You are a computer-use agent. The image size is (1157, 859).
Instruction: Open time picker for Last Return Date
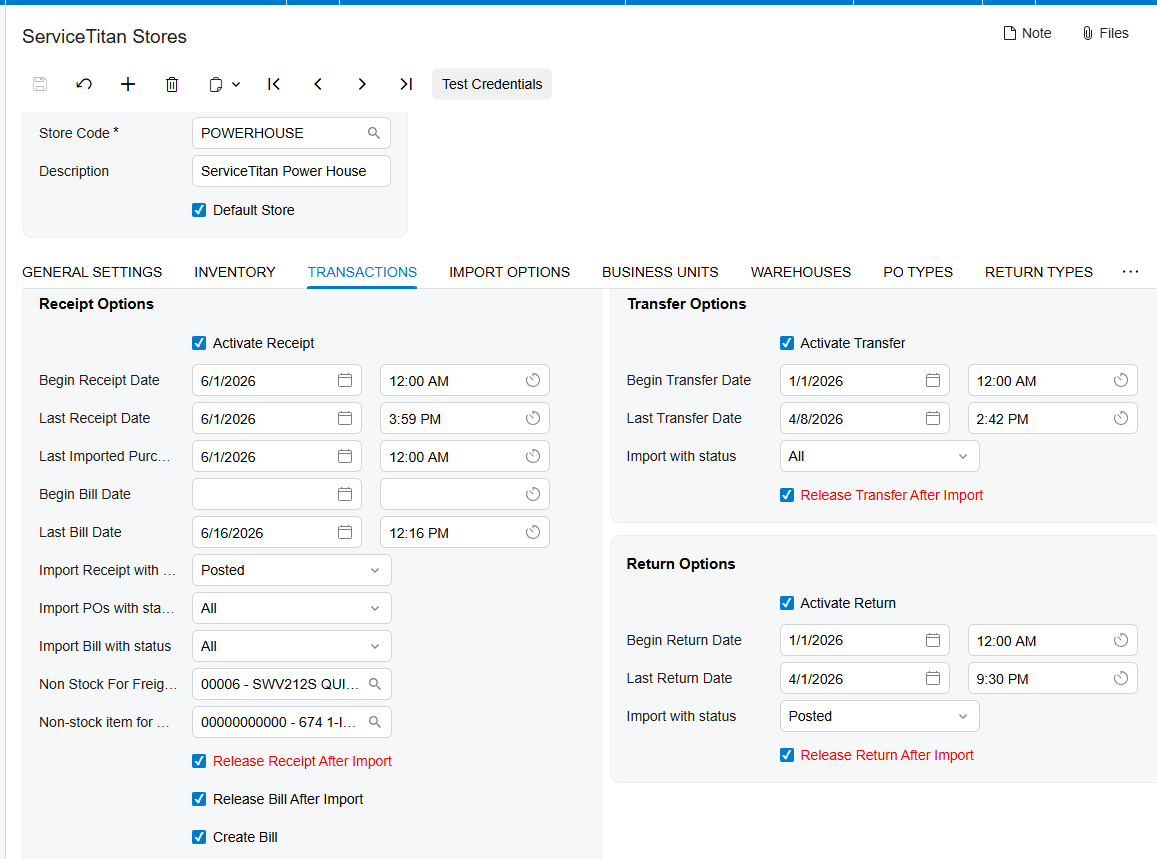(x=1121, y=678)
